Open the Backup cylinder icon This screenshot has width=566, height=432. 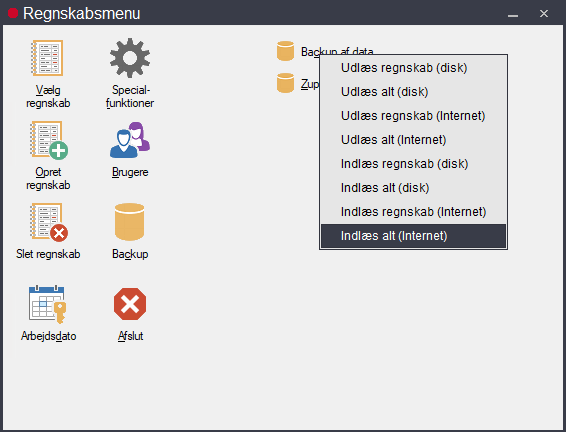click(130, 222)
